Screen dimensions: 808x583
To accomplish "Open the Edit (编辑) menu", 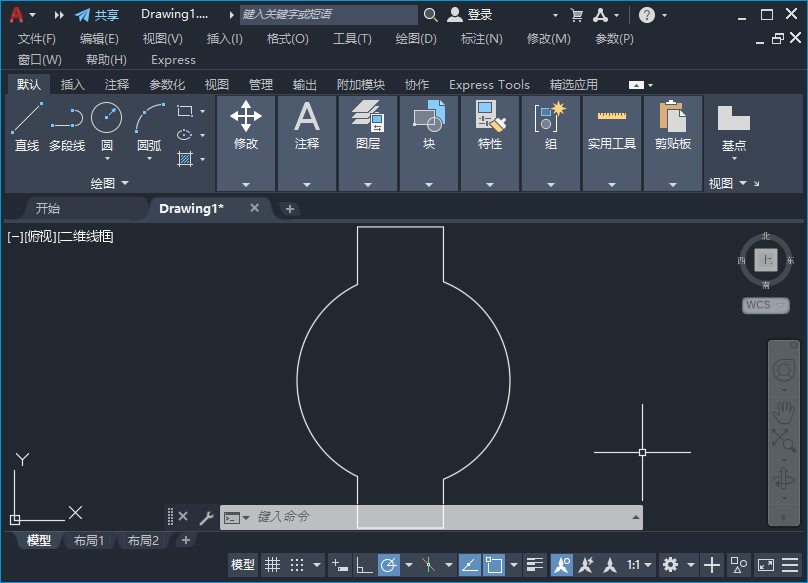I will tap(99, 39).
